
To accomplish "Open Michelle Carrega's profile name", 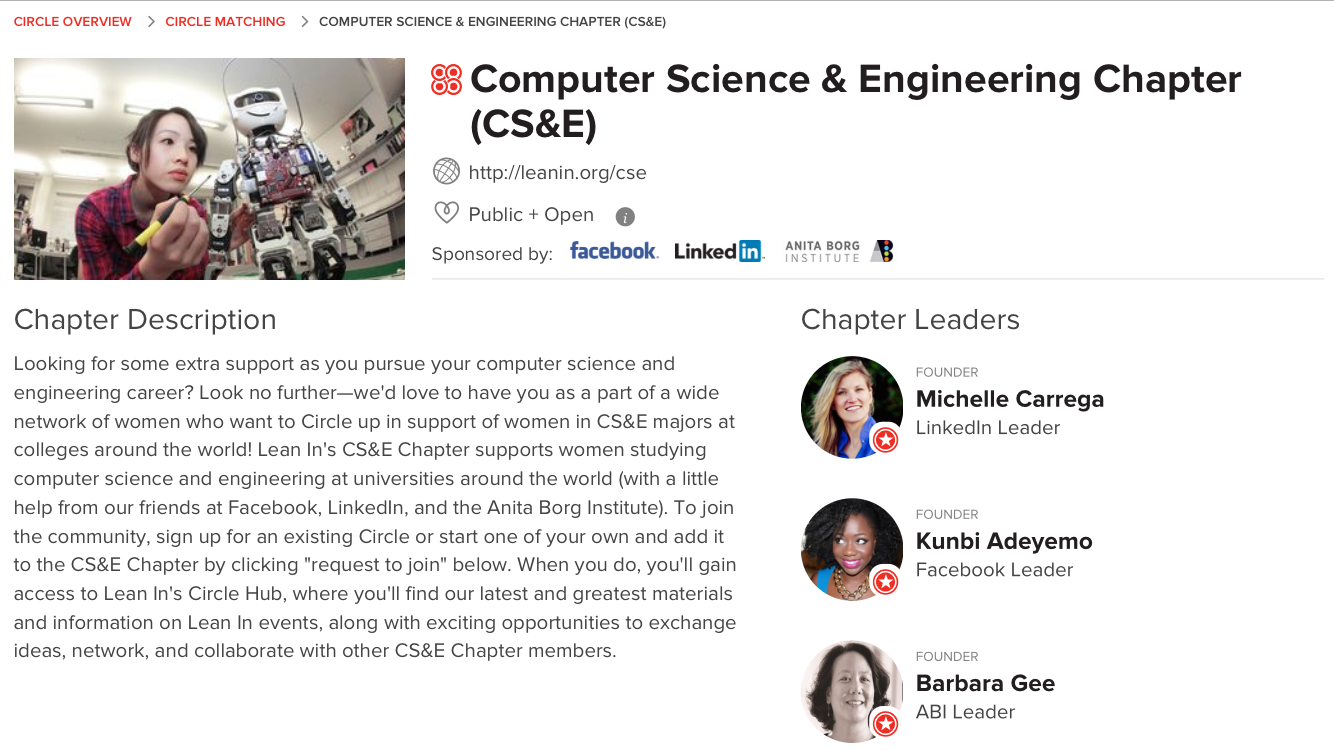I will (1010, 399).
